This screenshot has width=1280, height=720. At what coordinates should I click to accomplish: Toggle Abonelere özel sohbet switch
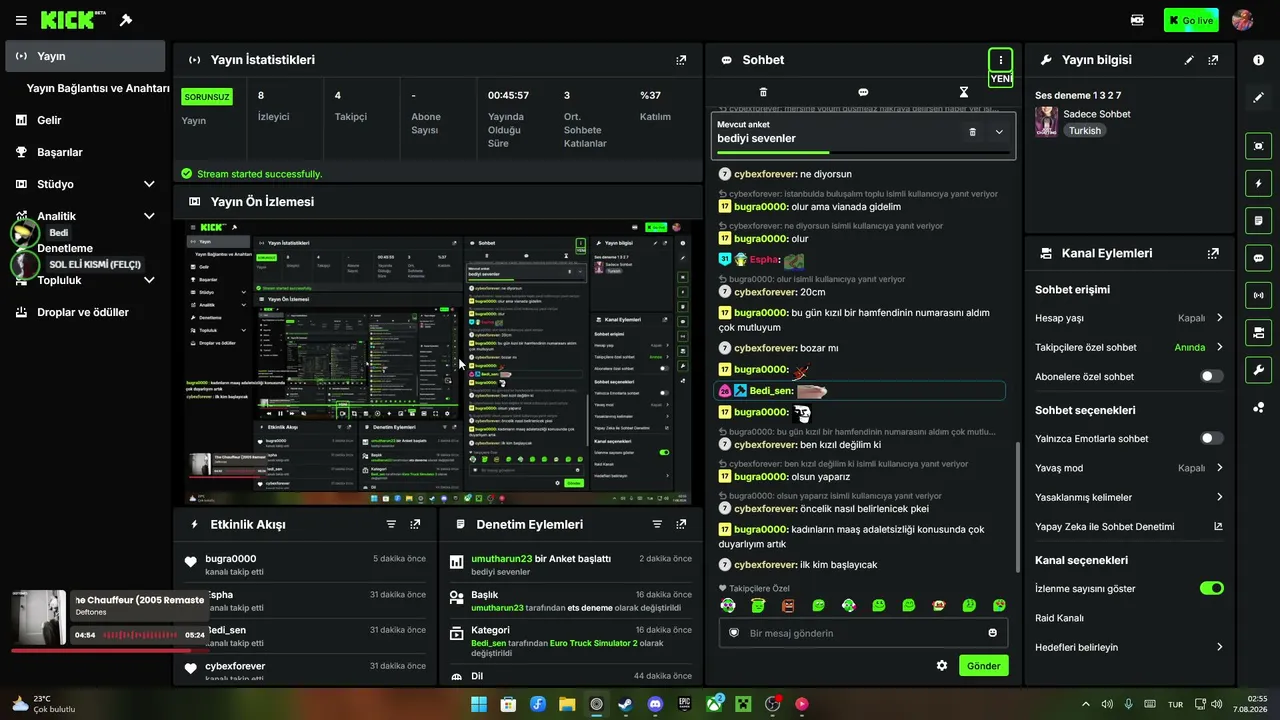(1212, 377)
